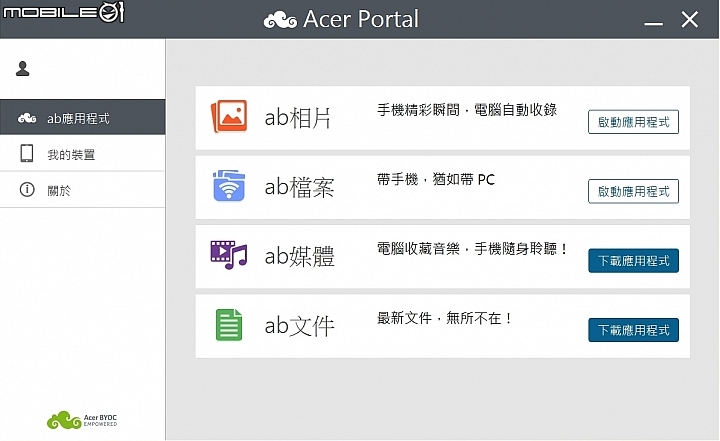
Task: Download ab文件 with 下載應用程式 button
Action: click(x=633, y=330)
